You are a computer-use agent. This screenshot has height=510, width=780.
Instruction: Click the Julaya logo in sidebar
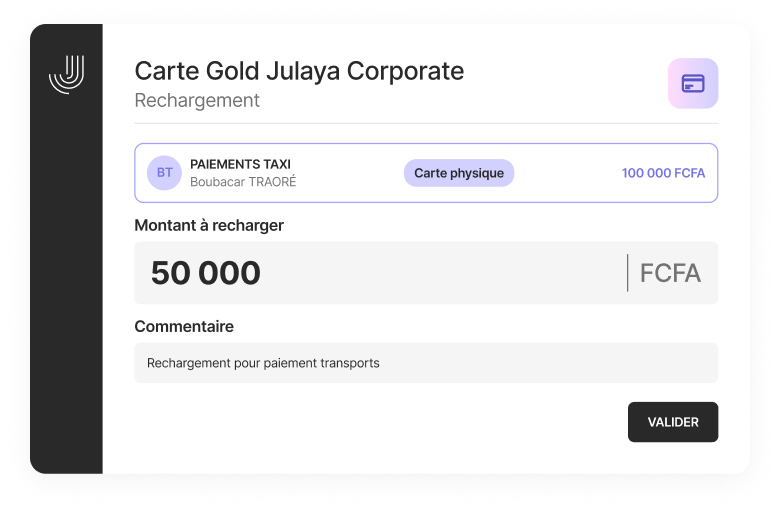(66, 74)
